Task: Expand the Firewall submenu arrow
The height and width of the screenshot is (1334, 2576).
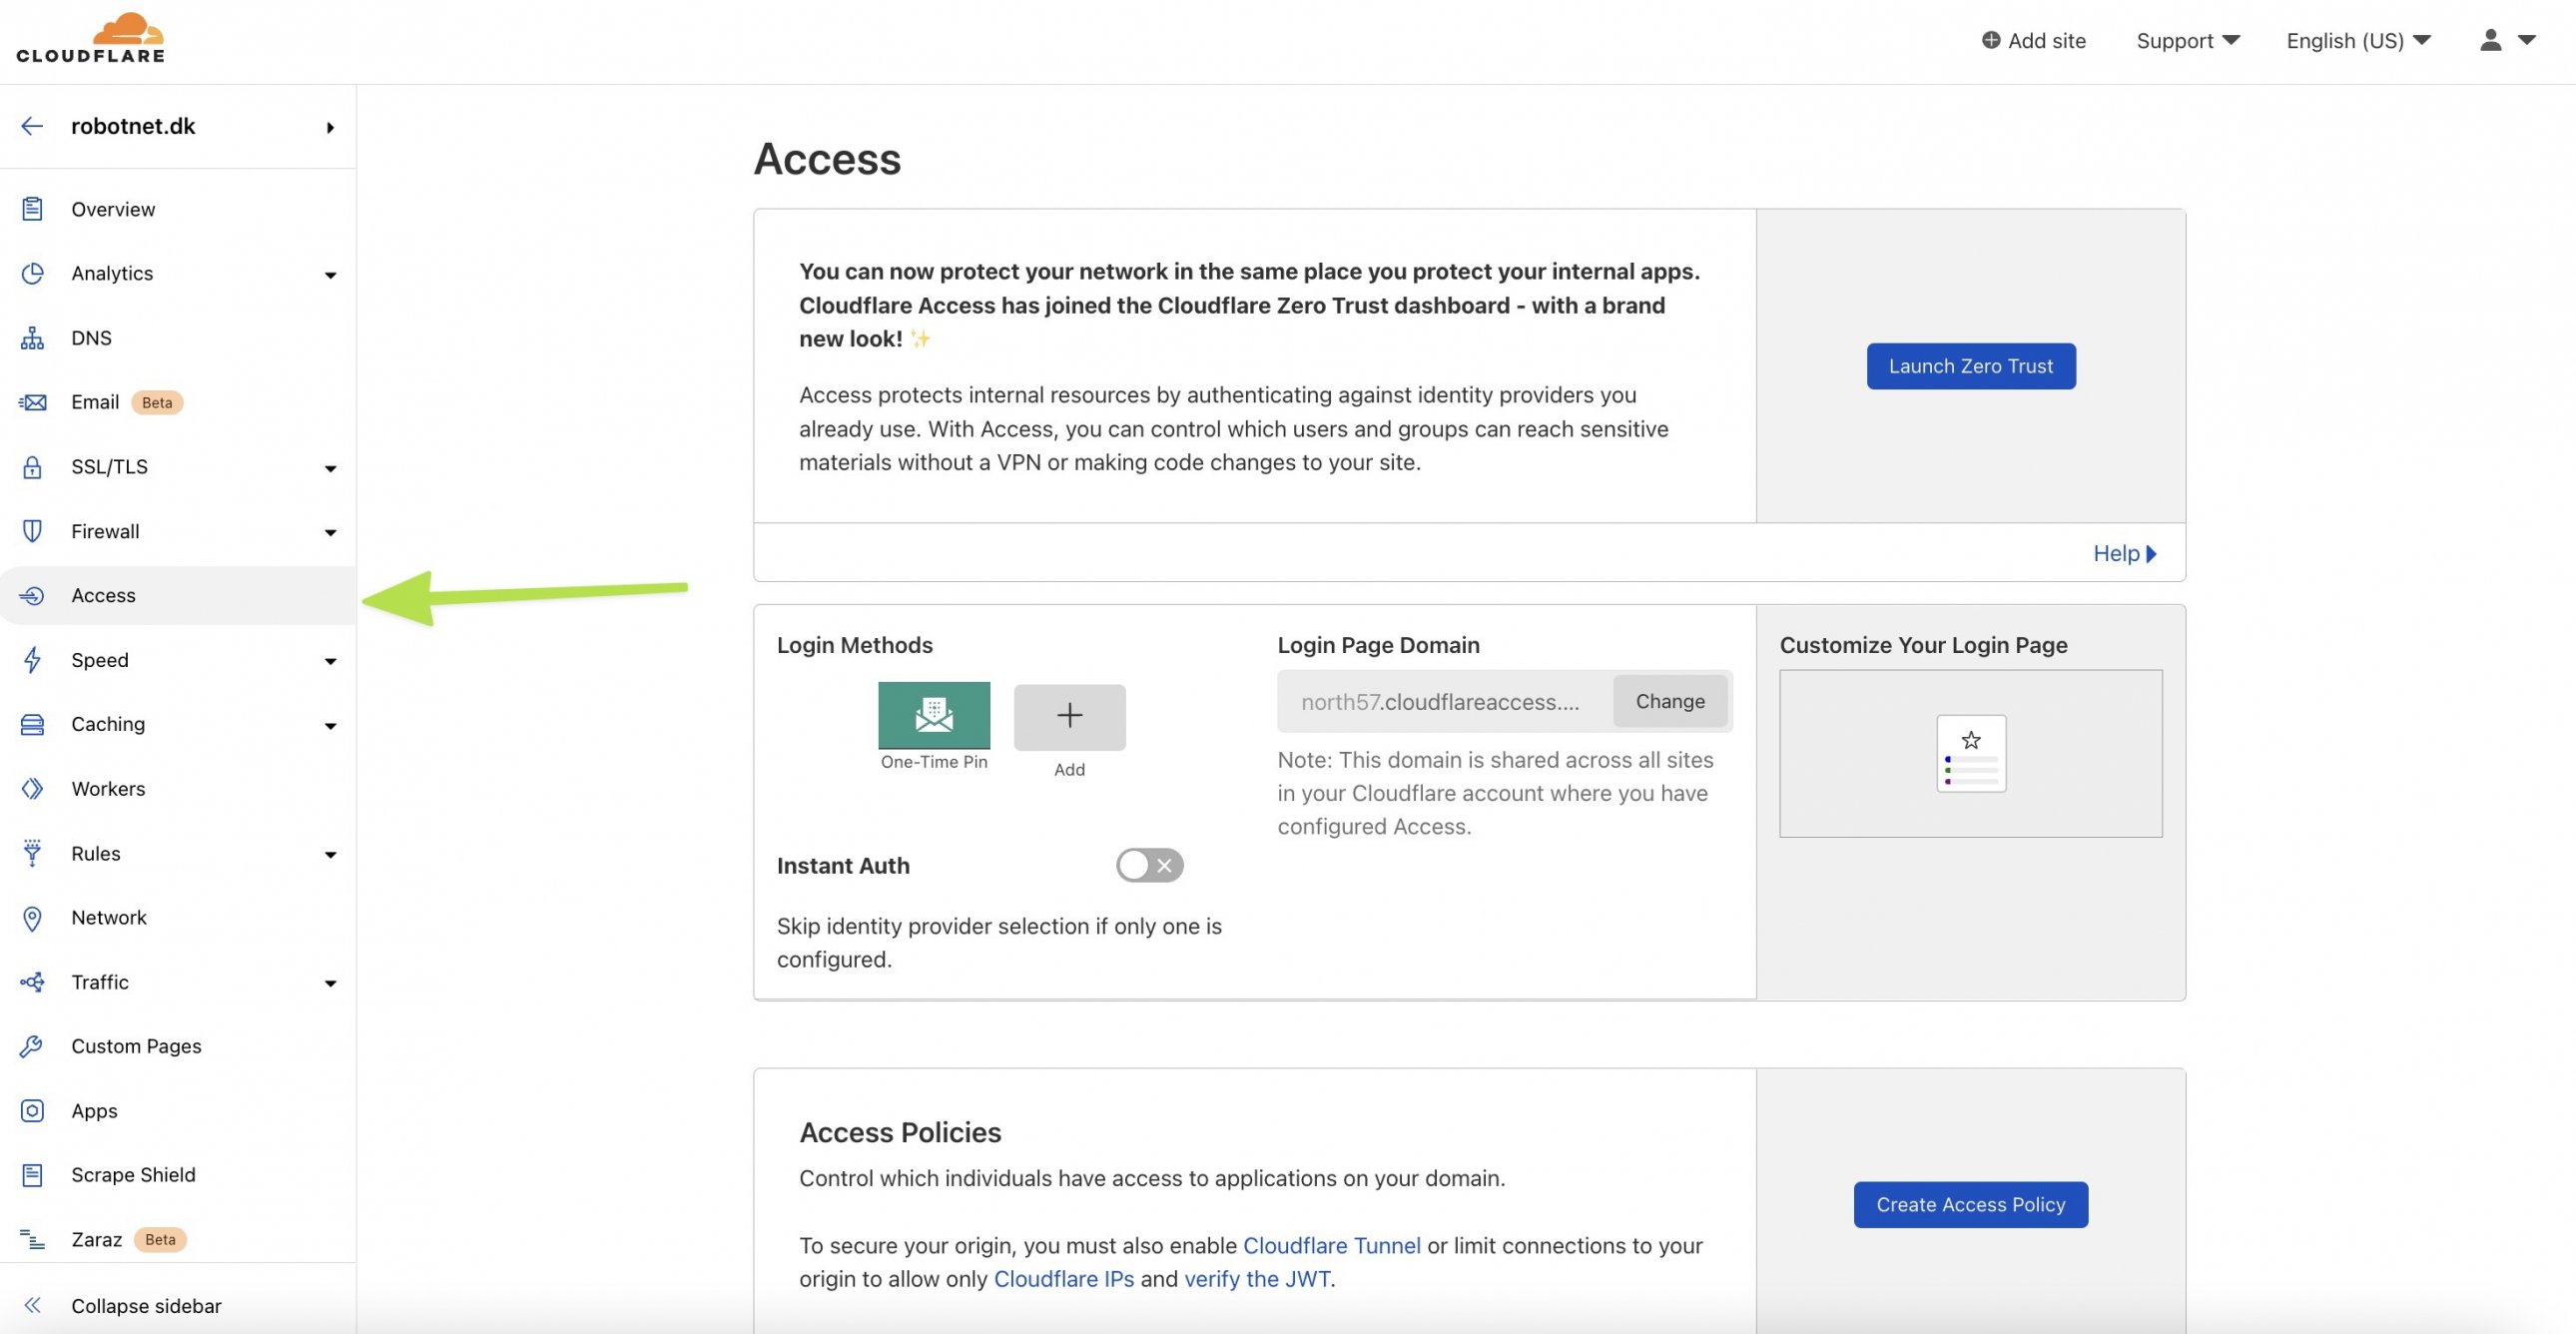Action: [330, 533]
